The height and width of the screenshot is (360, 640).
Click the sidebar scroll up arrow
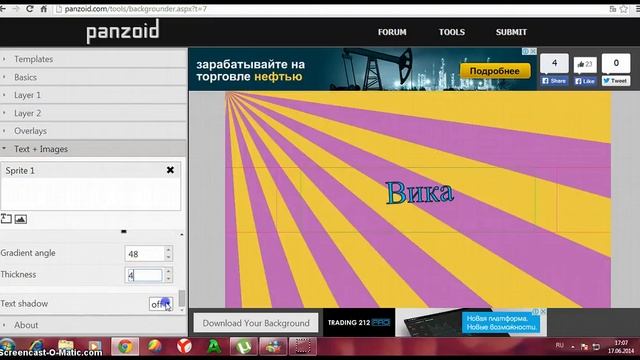(x=182, y=235)
